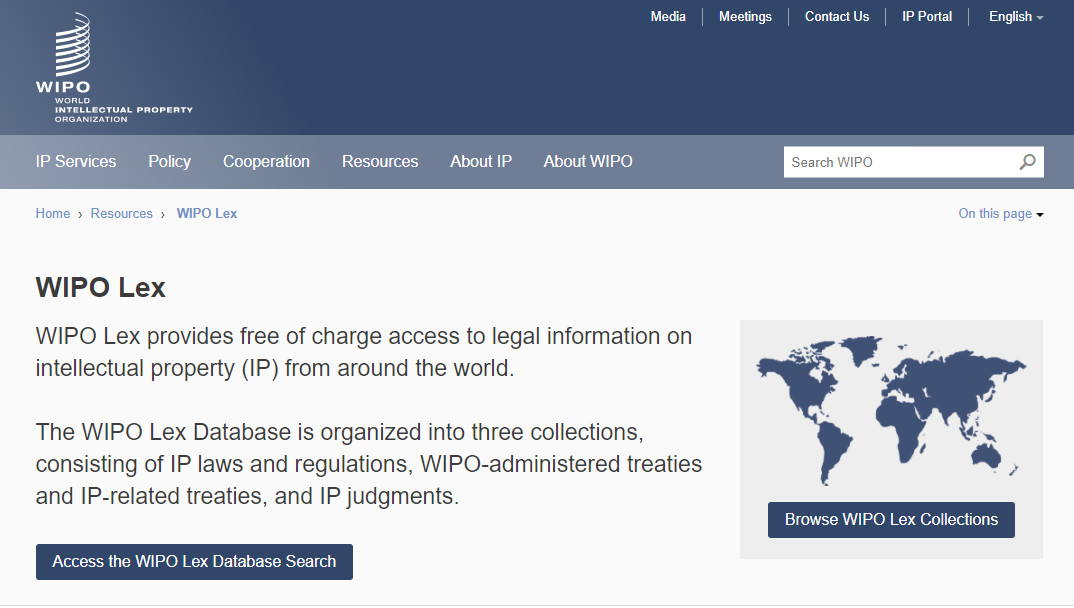Open the About WIPO menu
The image size is (1074, 608).
coord(588,162)
